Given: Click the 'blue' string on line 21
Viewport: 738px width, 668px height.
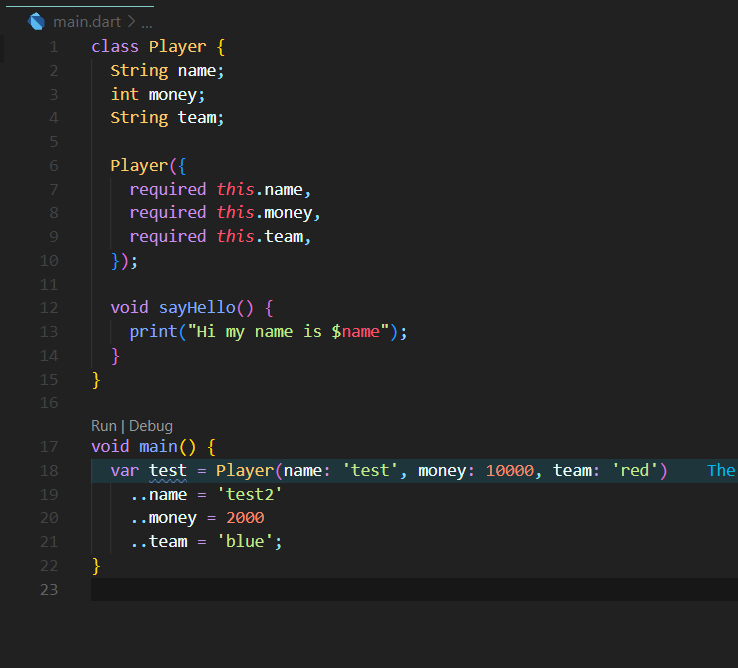Looking at the screenshot, I should click(x=244, y=541).
